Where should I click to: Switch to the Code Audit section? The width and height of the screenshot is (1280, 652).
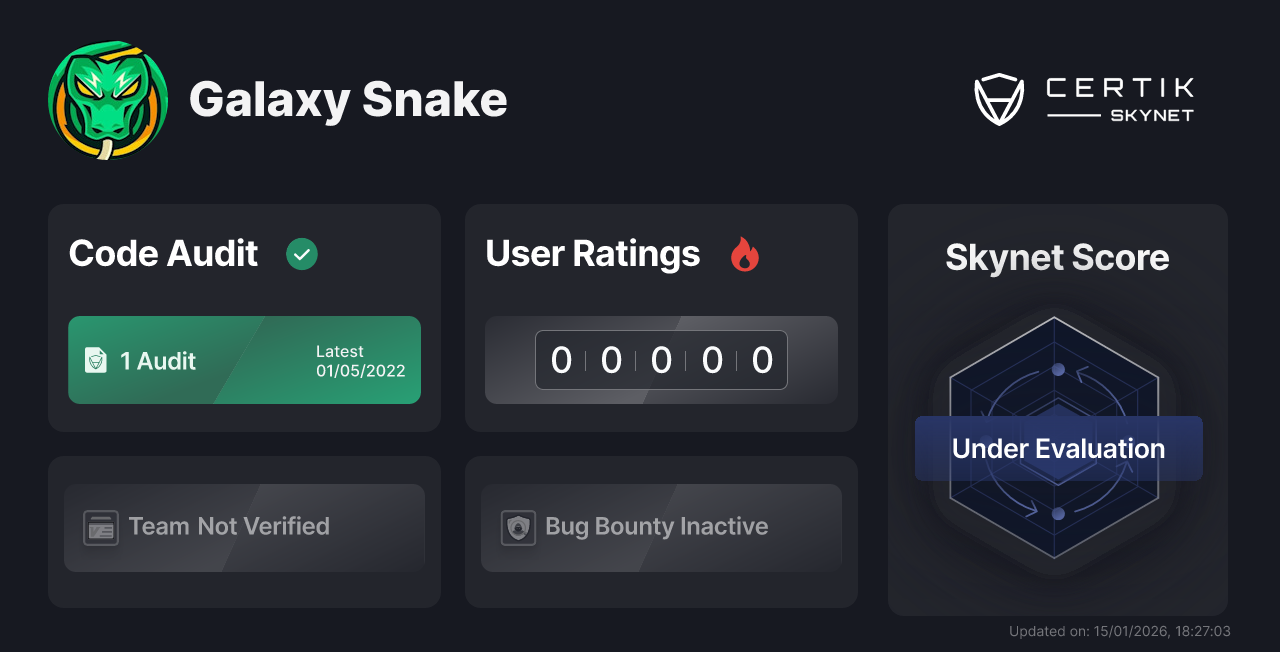click(x=163, y=254)
